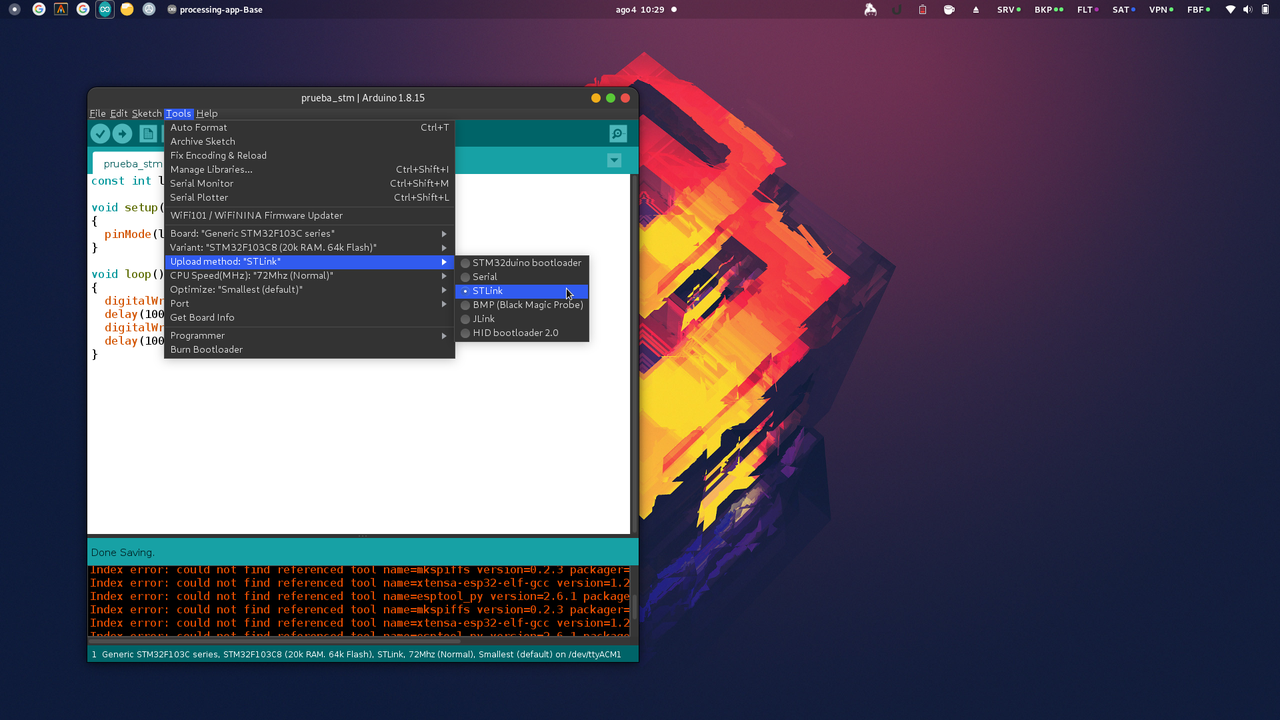Choose Burn Bootloader
1280x720 pixels.
[x=309, y=350]
